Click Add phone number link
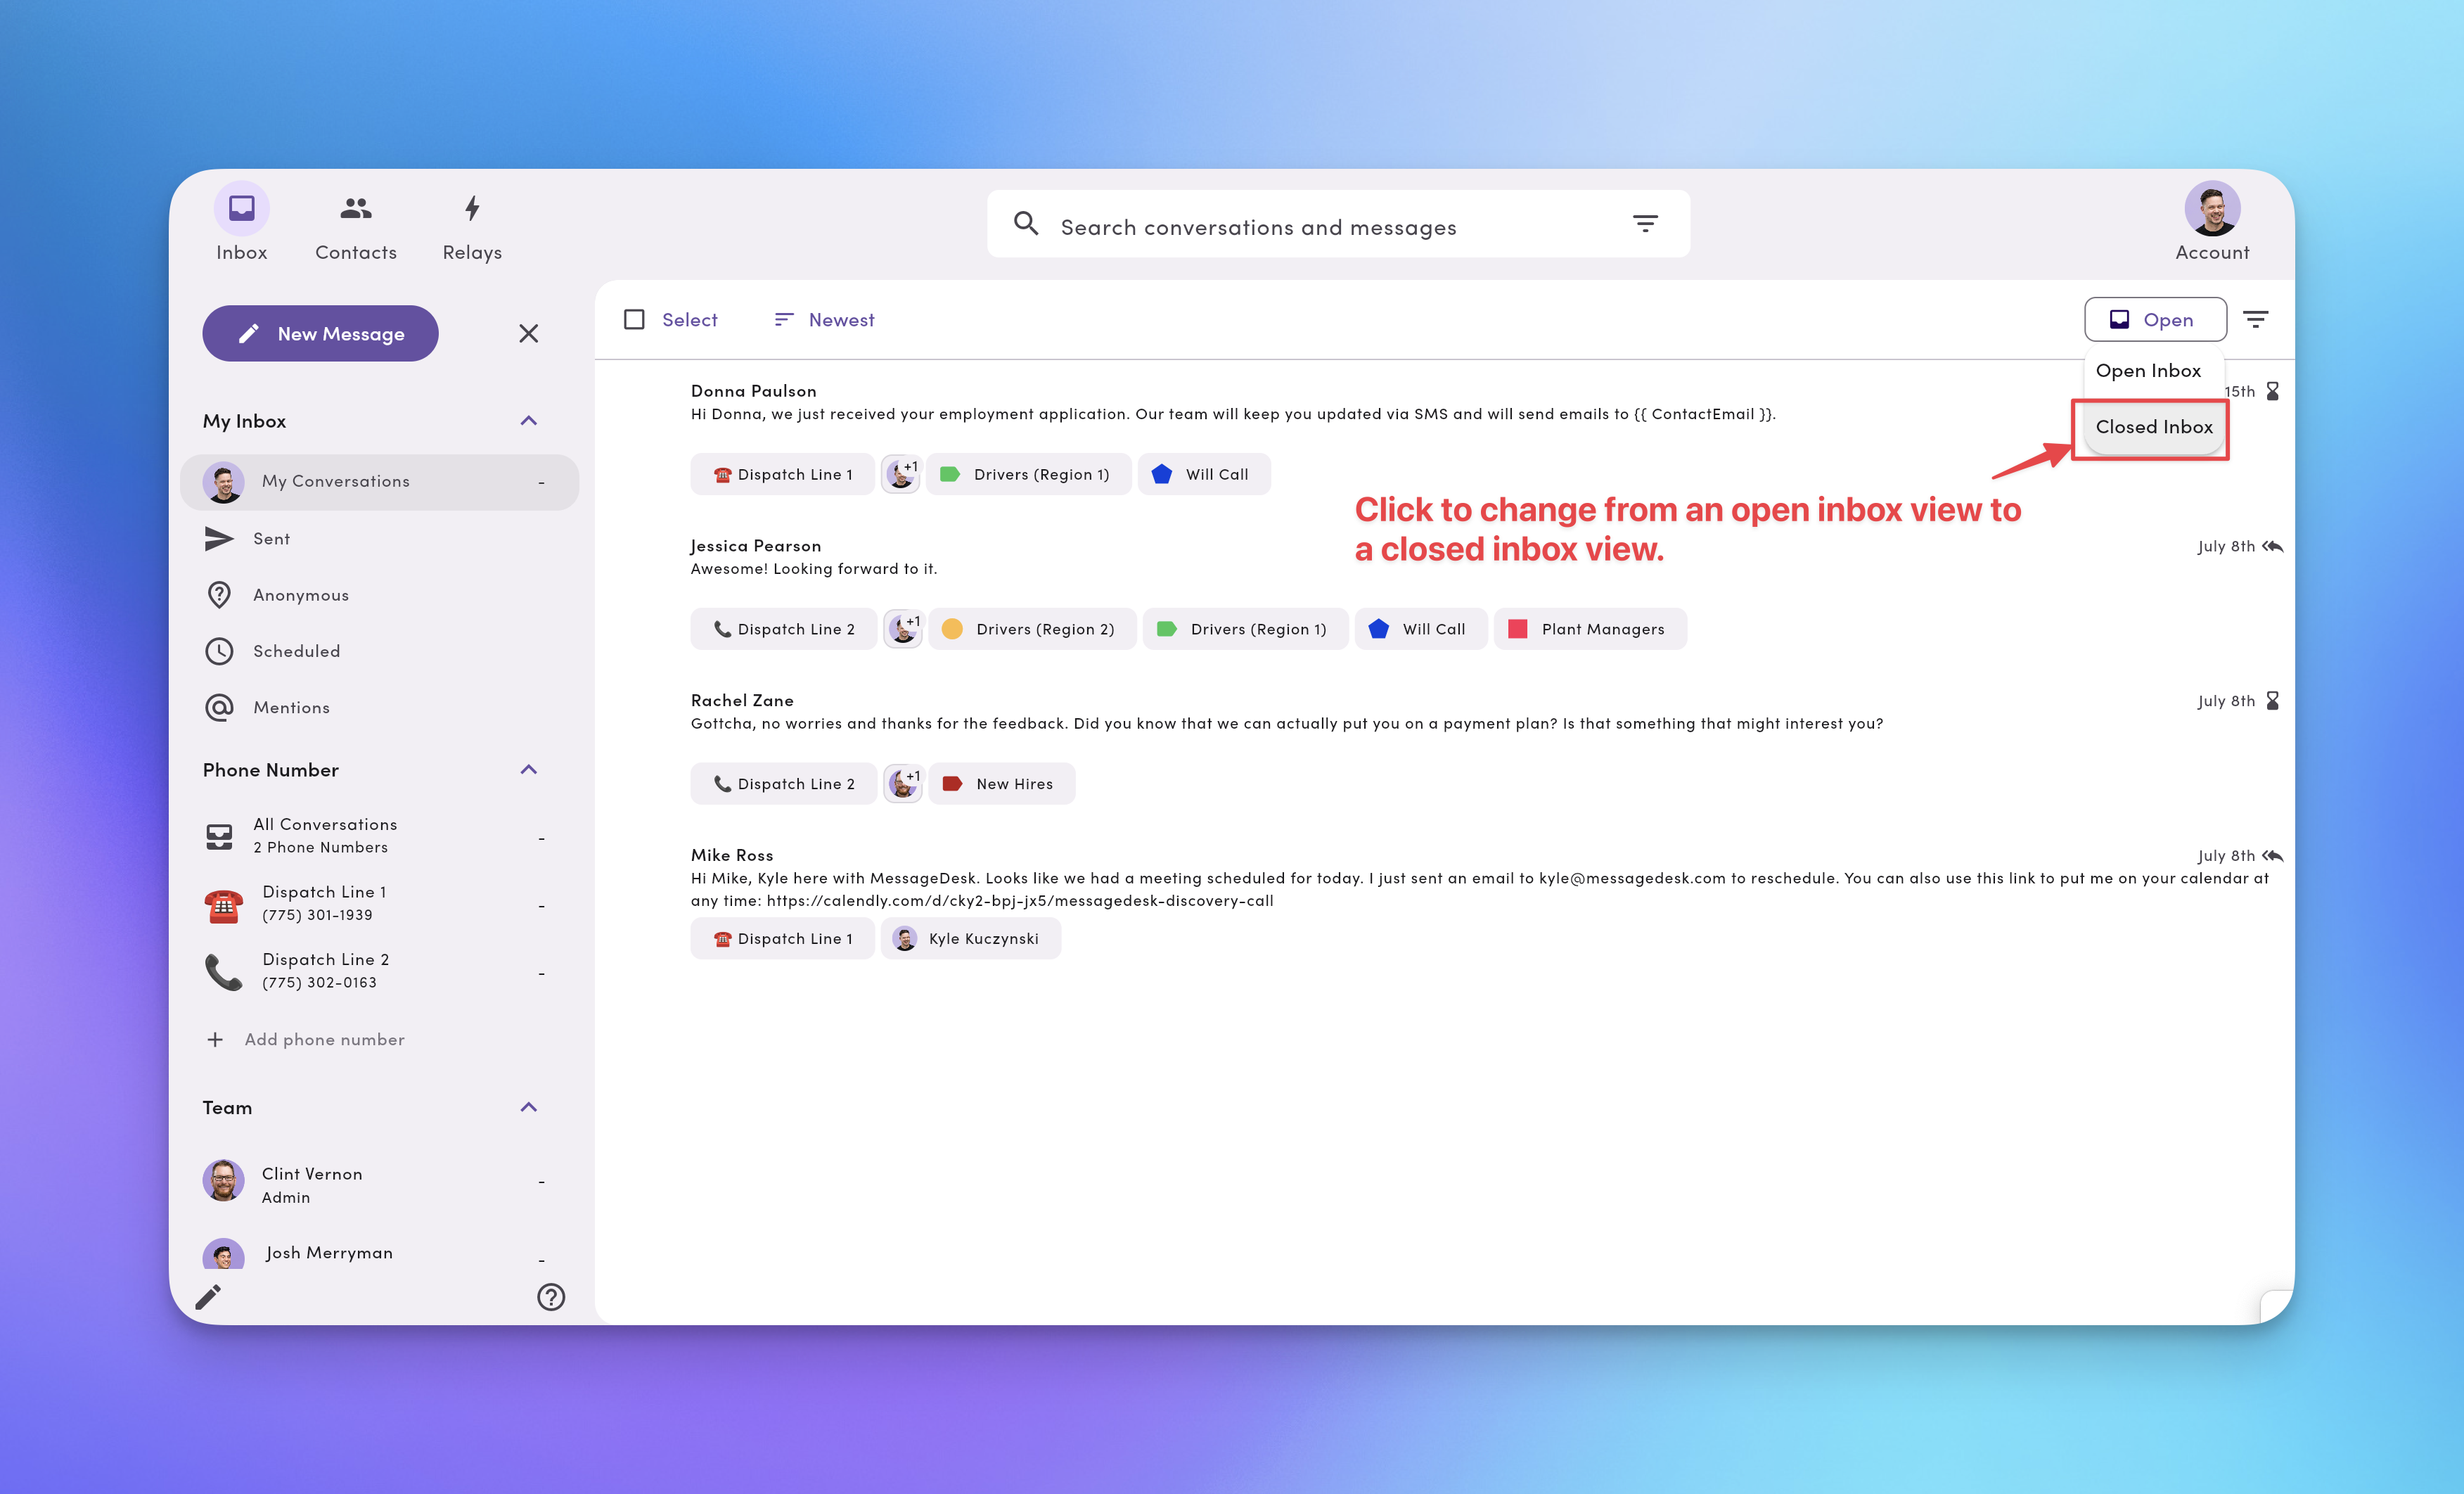 point(324,1040)
